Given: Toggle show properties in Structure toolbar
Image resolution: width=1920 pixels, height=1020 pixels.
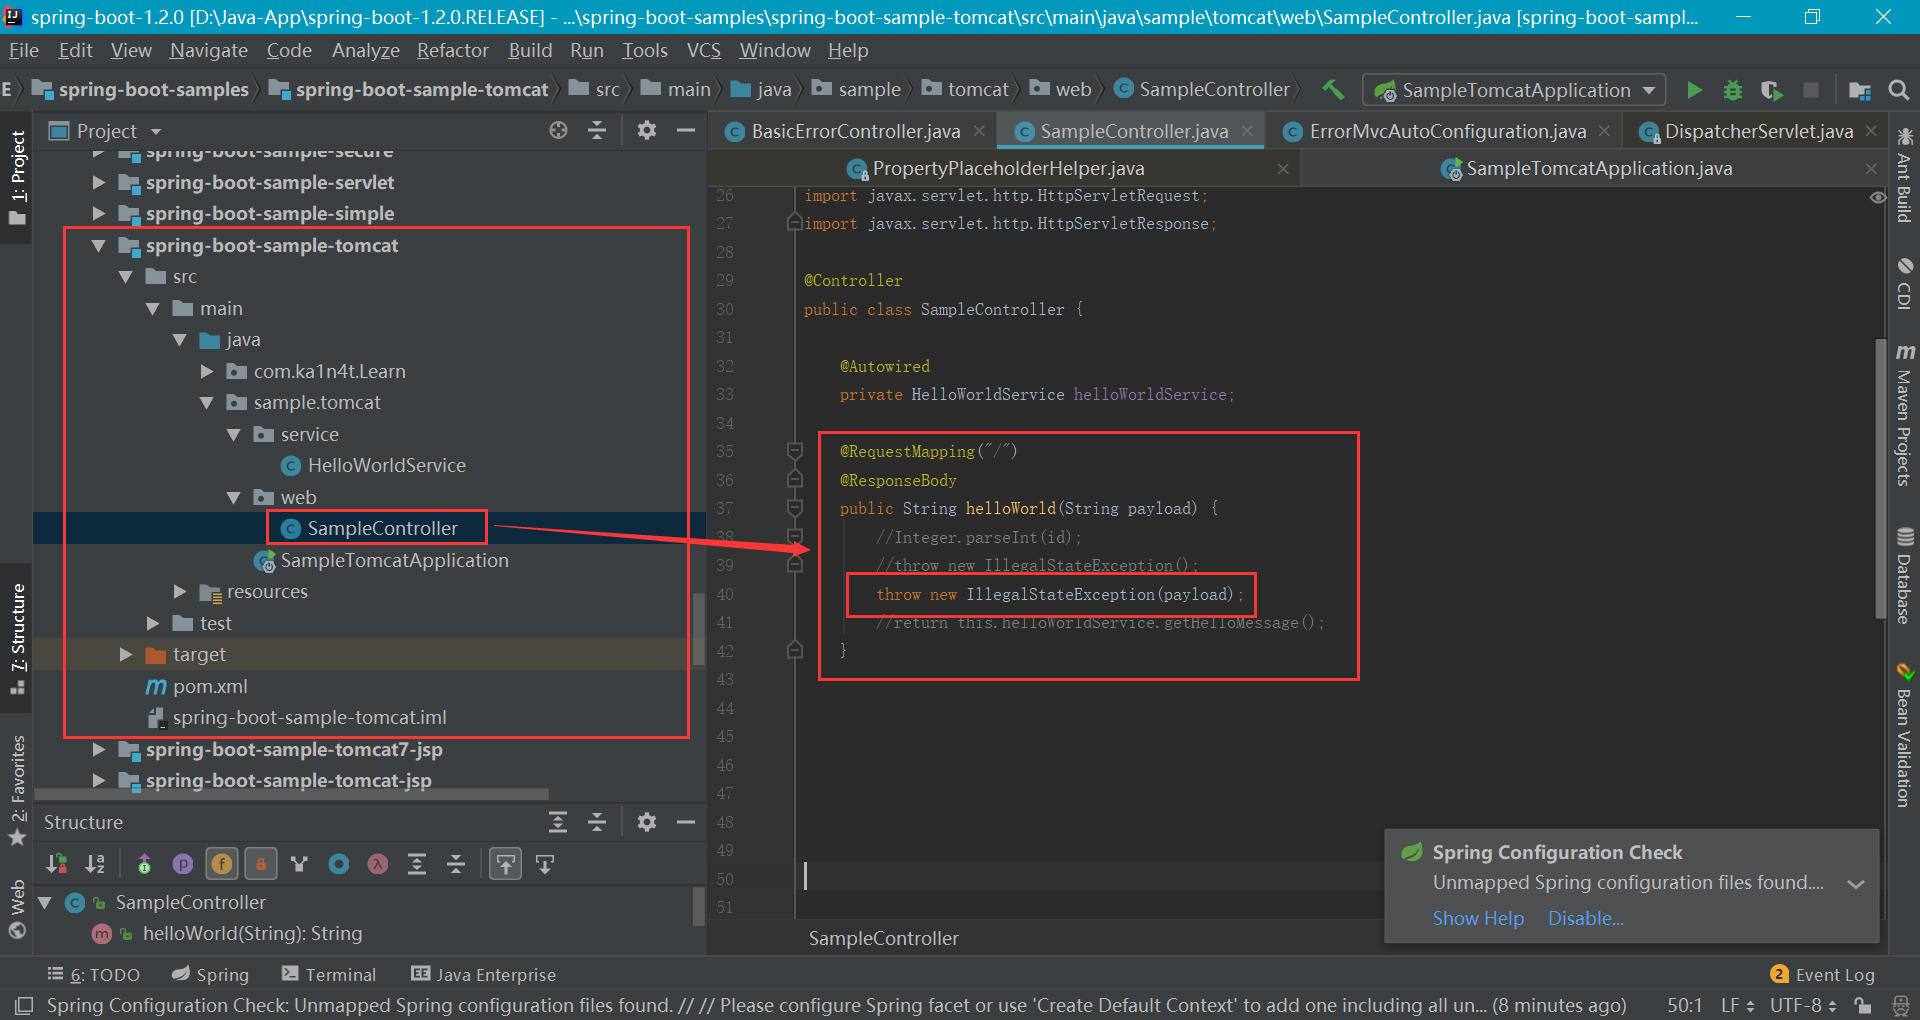Looking at the screenshot, I should pyautogui.click(x=182, y=864).
